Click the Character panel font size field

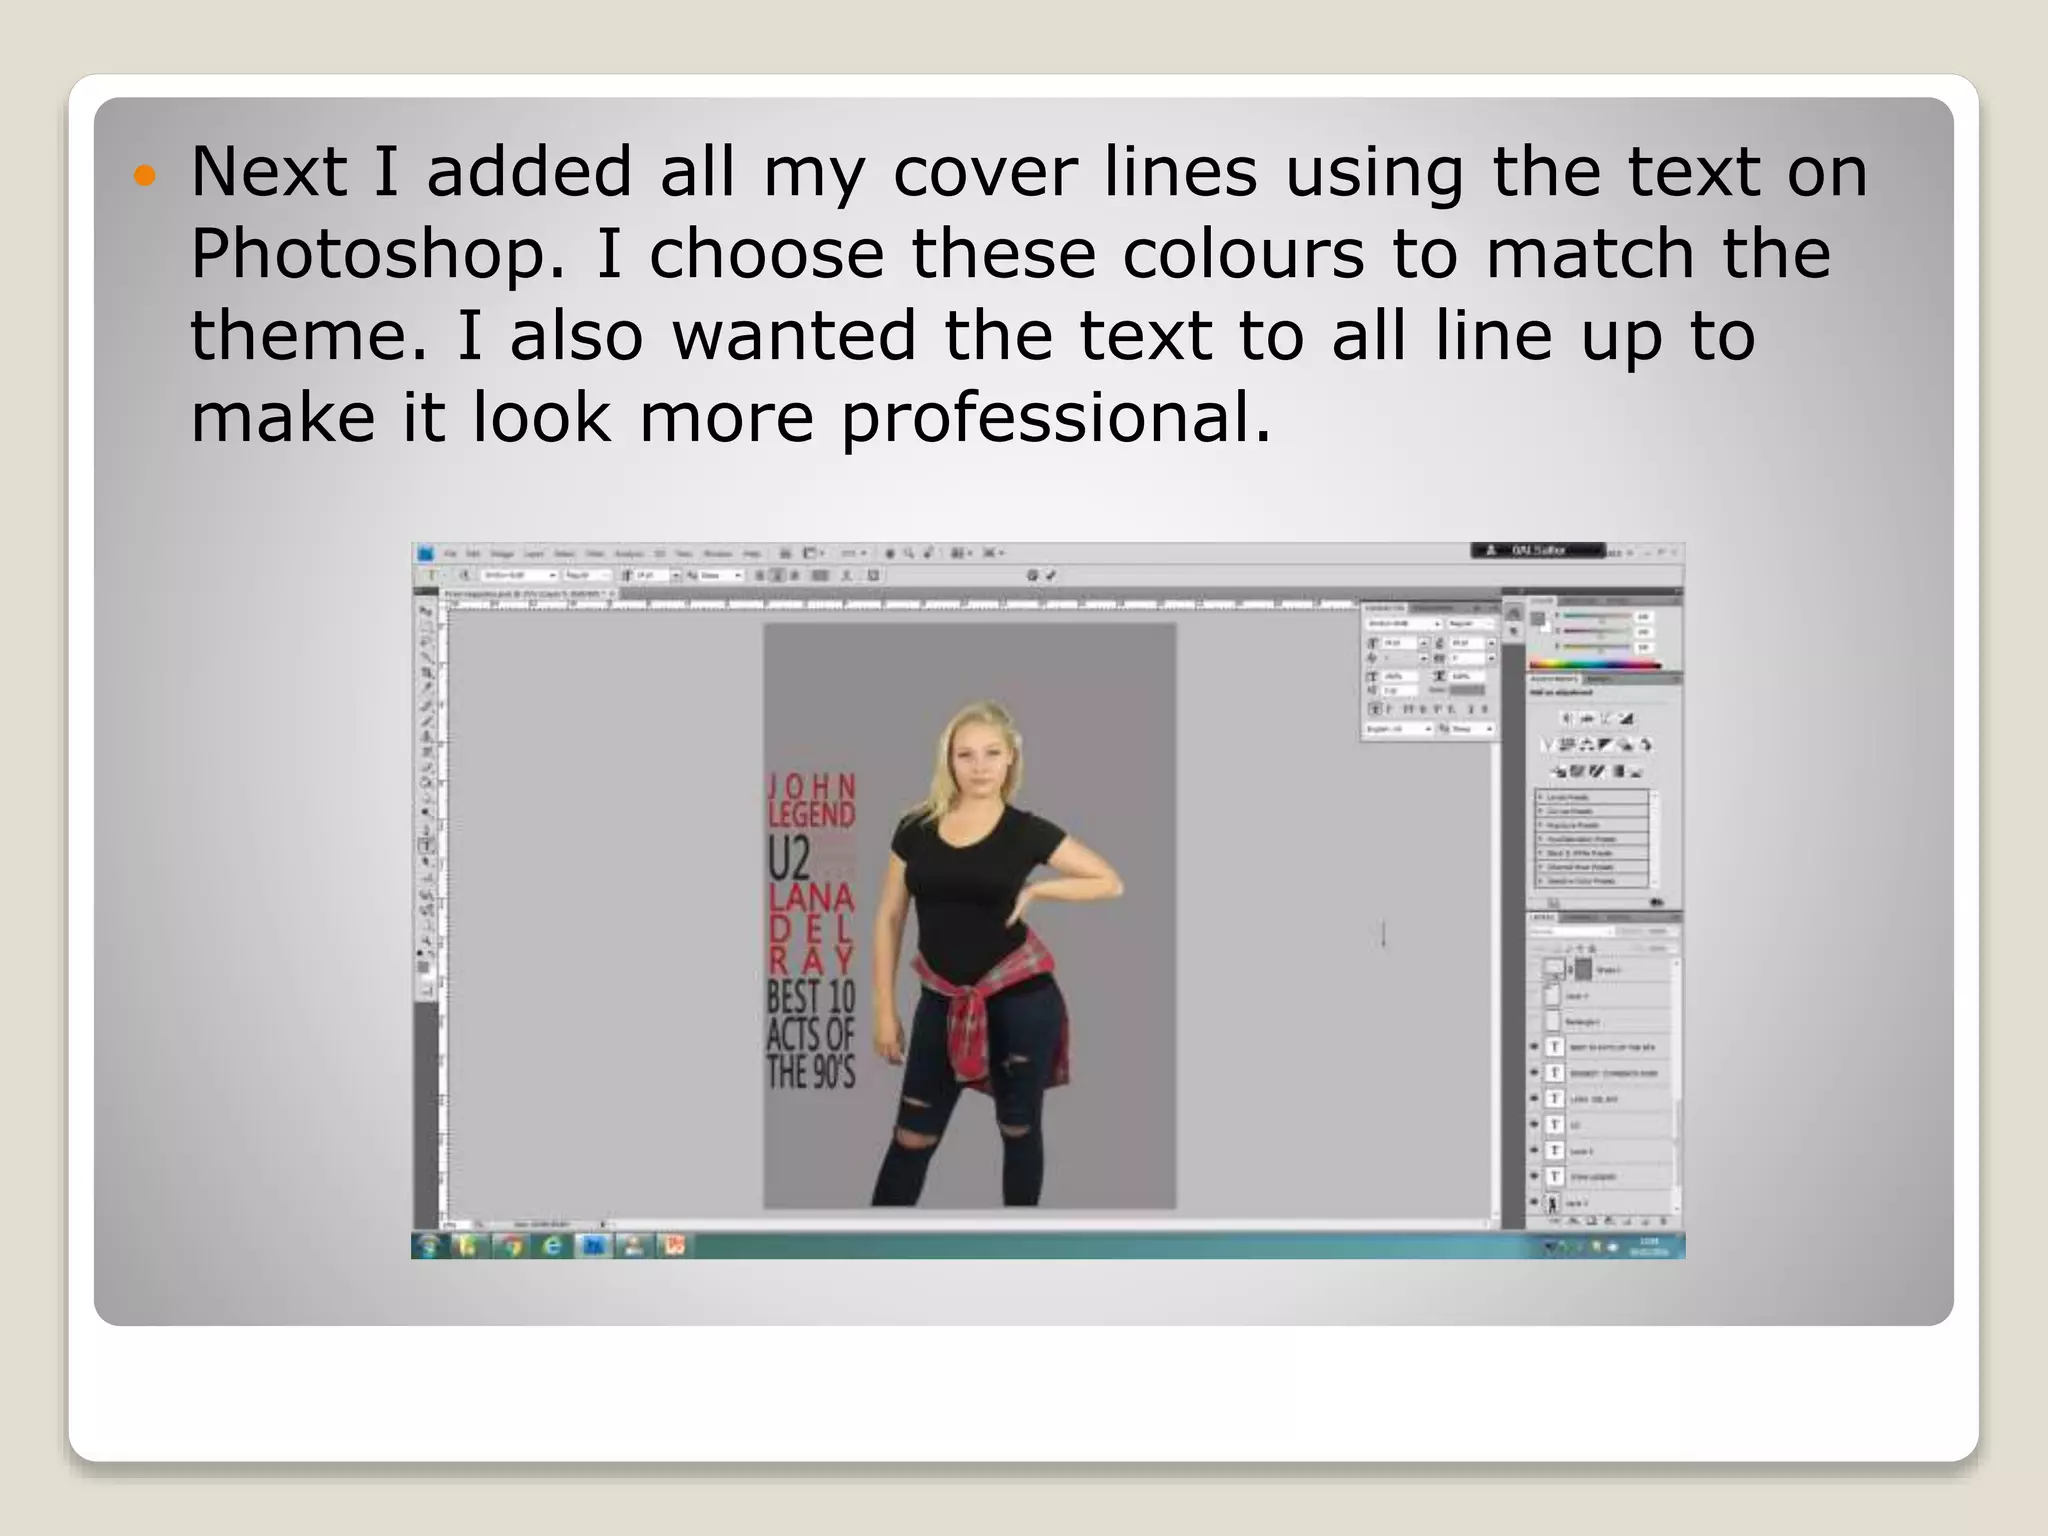(x=1400, y=643)
